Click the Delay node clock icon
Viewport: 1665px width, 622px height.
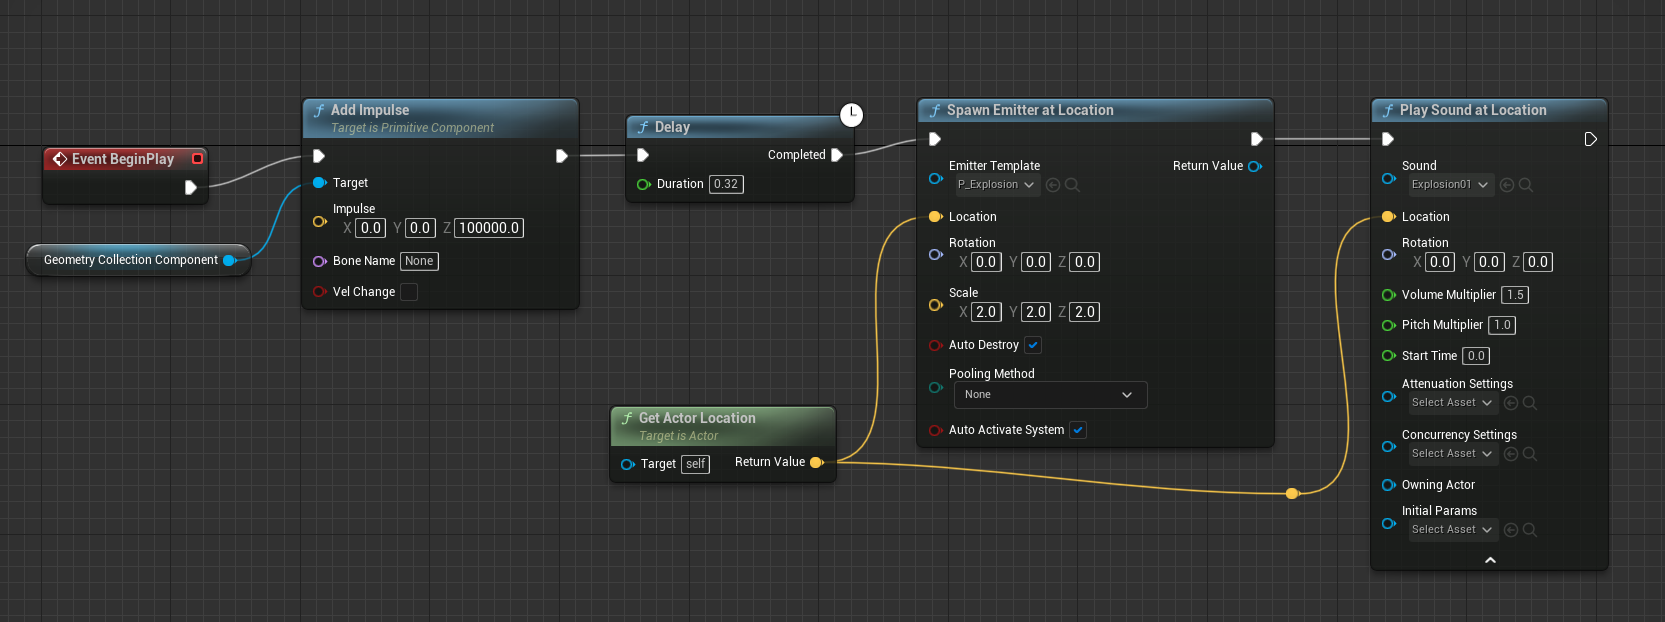click(x=851, y=115)
